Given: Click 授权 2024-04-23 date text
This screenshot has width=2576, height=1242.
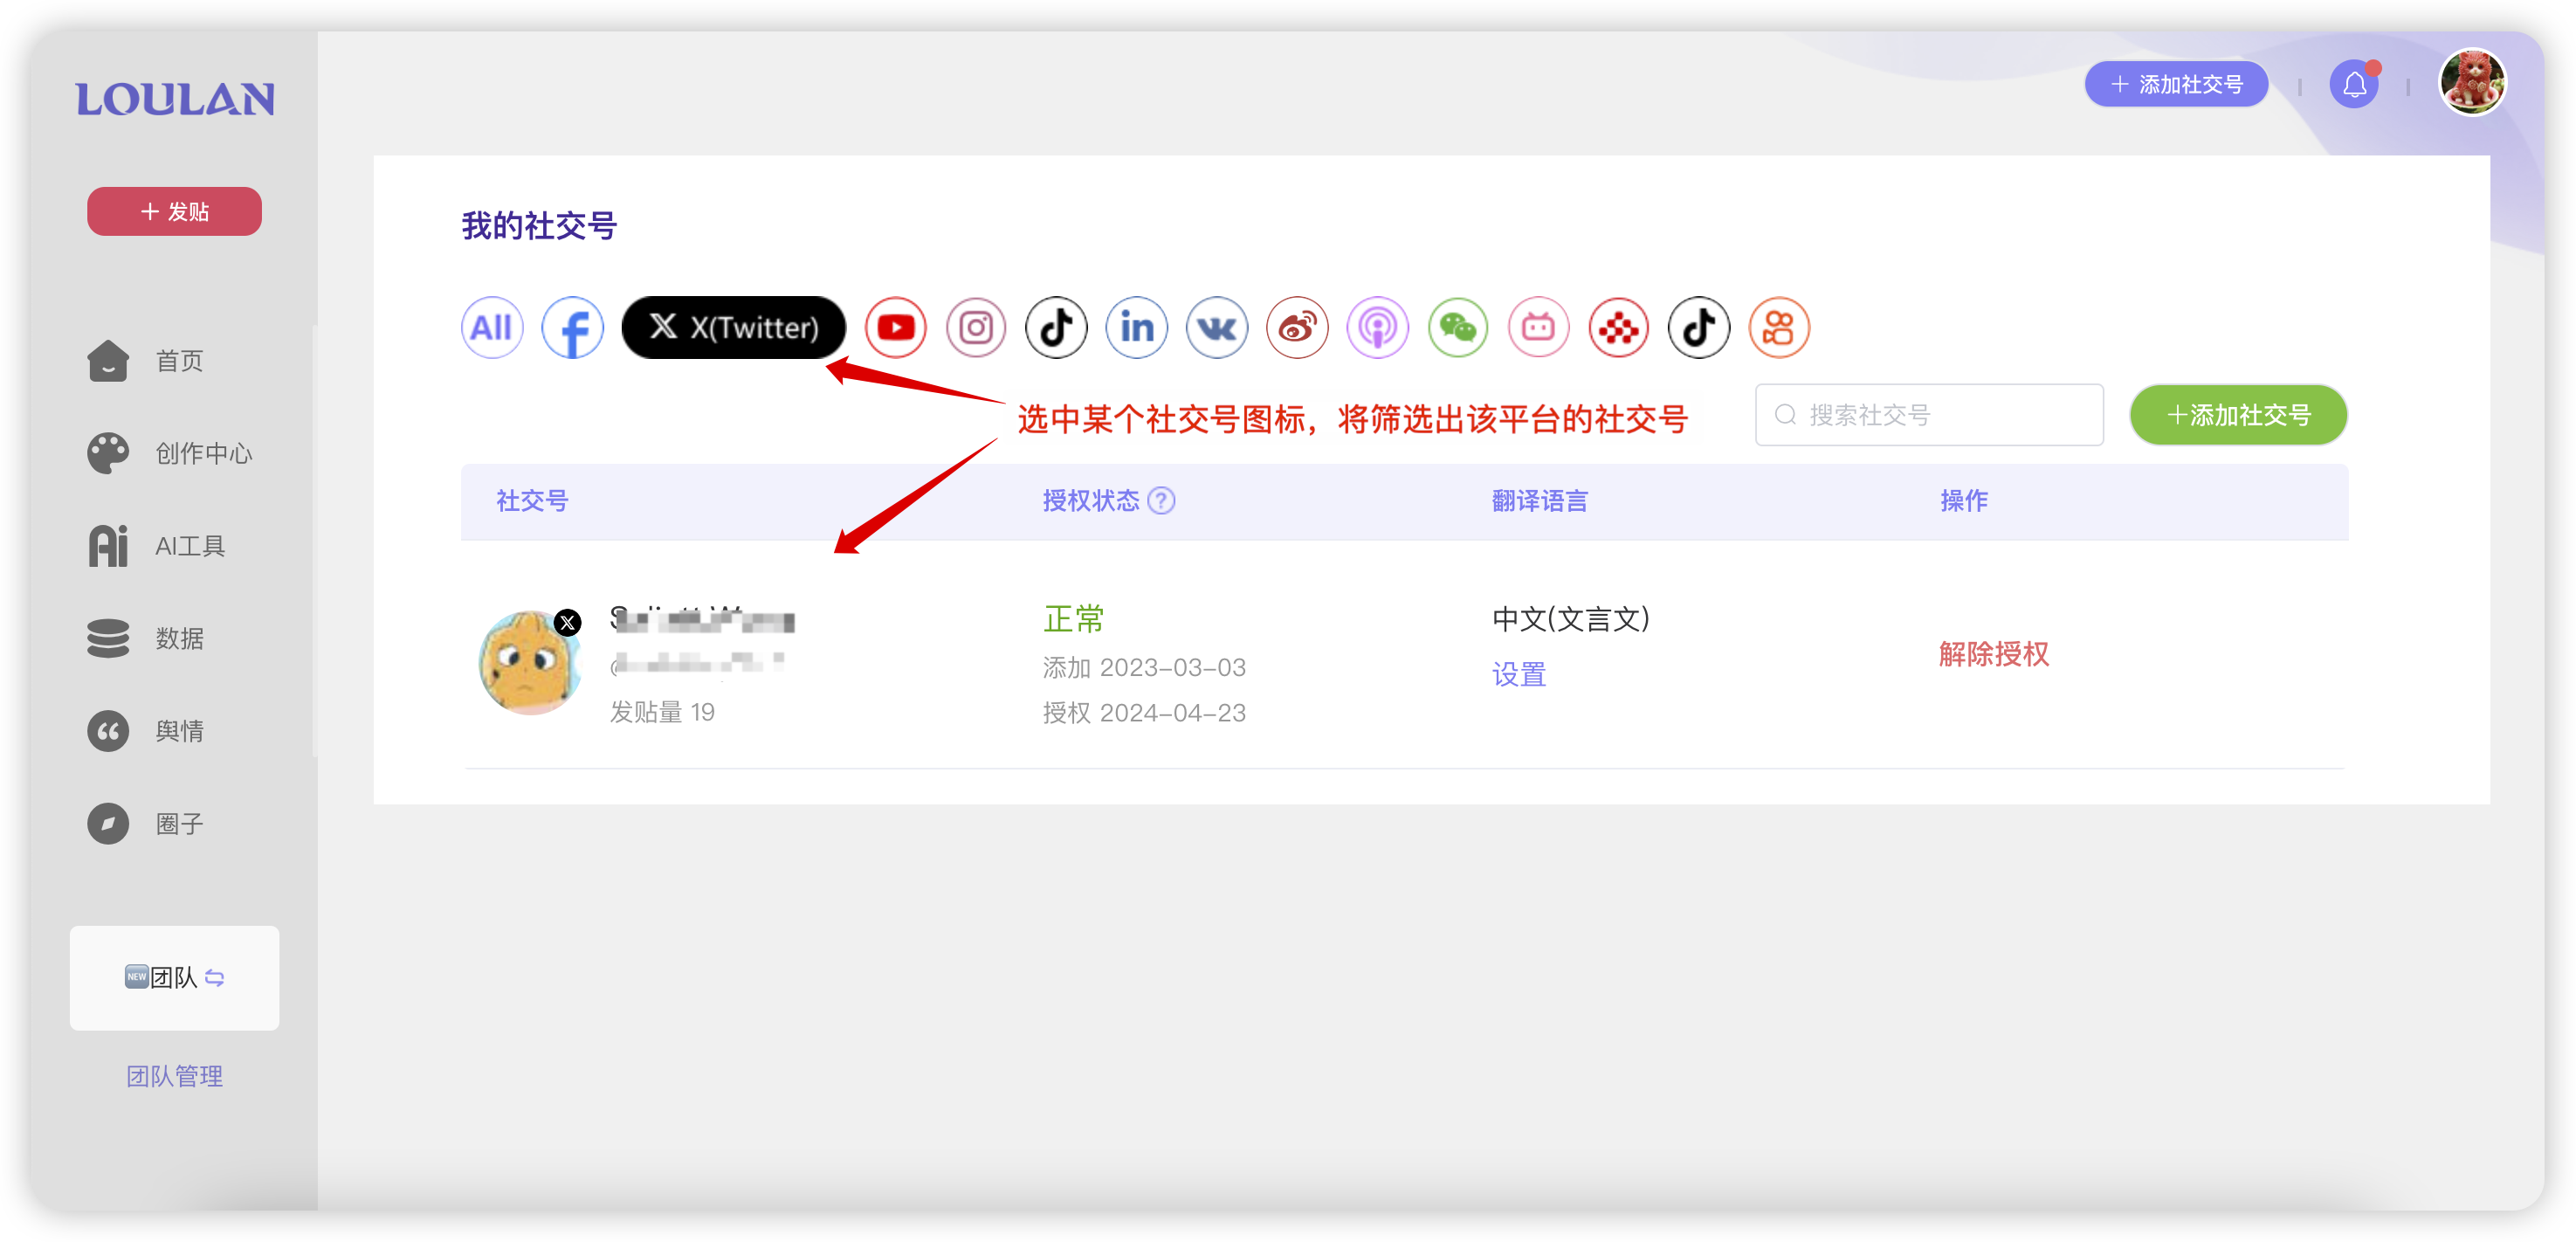Looking at the screenshot, I should tap(1144, 713).
